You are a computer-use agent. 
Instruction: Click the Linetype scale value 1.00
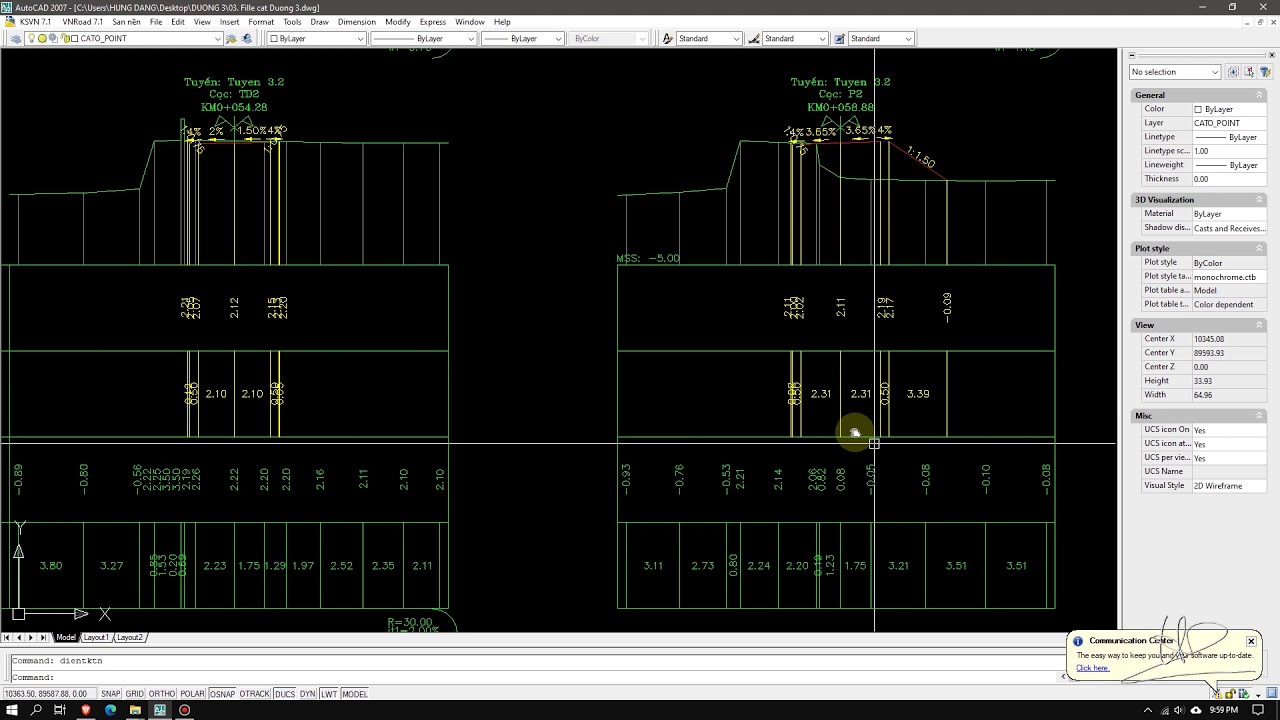1229,151
